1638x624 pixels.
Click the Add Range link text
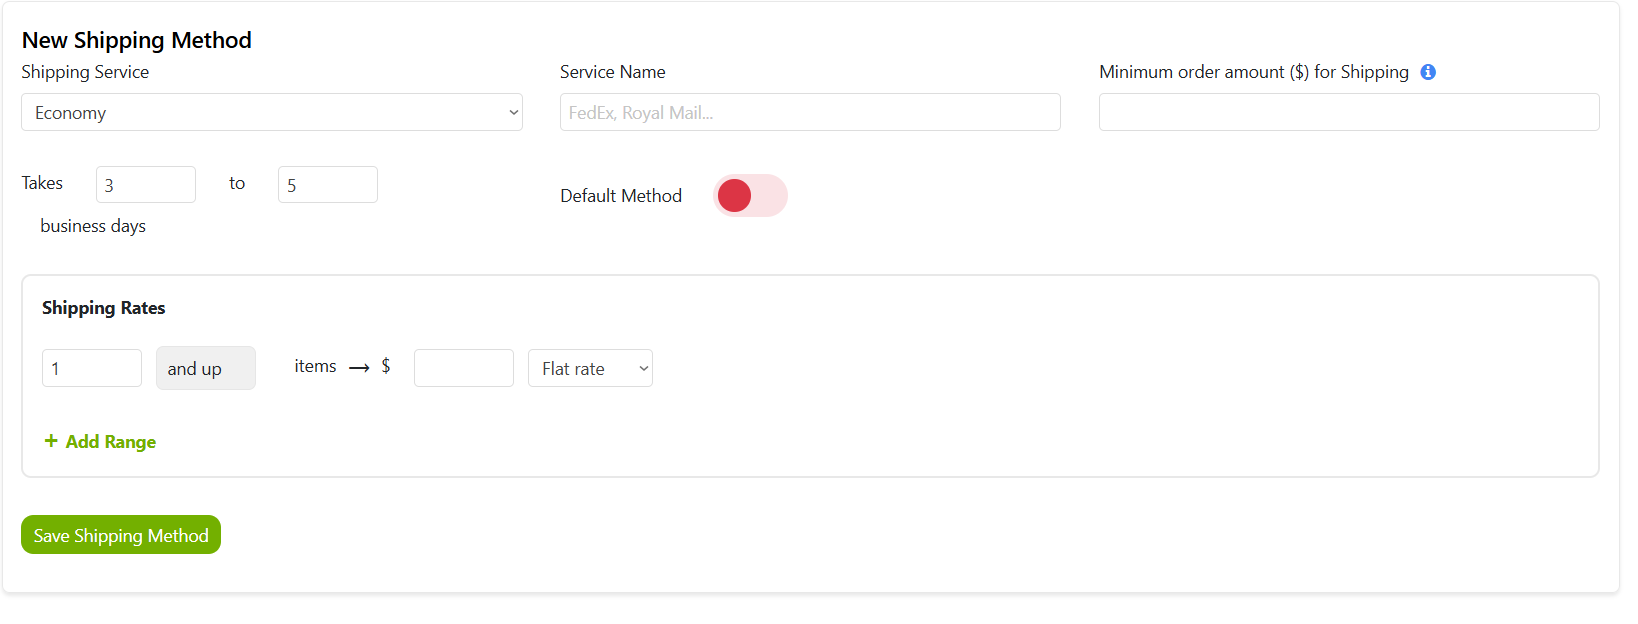(x=111, y=442)
